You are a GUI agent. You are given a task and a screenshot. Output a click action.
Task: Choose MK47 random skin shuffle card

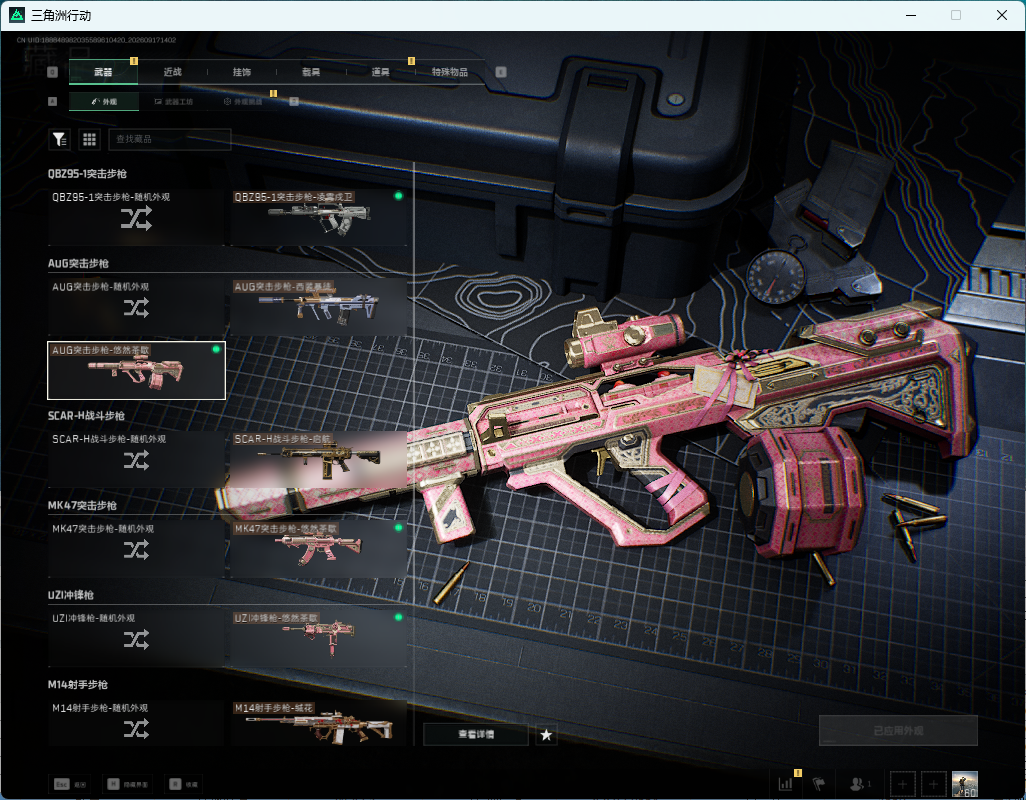pos(136,549)
